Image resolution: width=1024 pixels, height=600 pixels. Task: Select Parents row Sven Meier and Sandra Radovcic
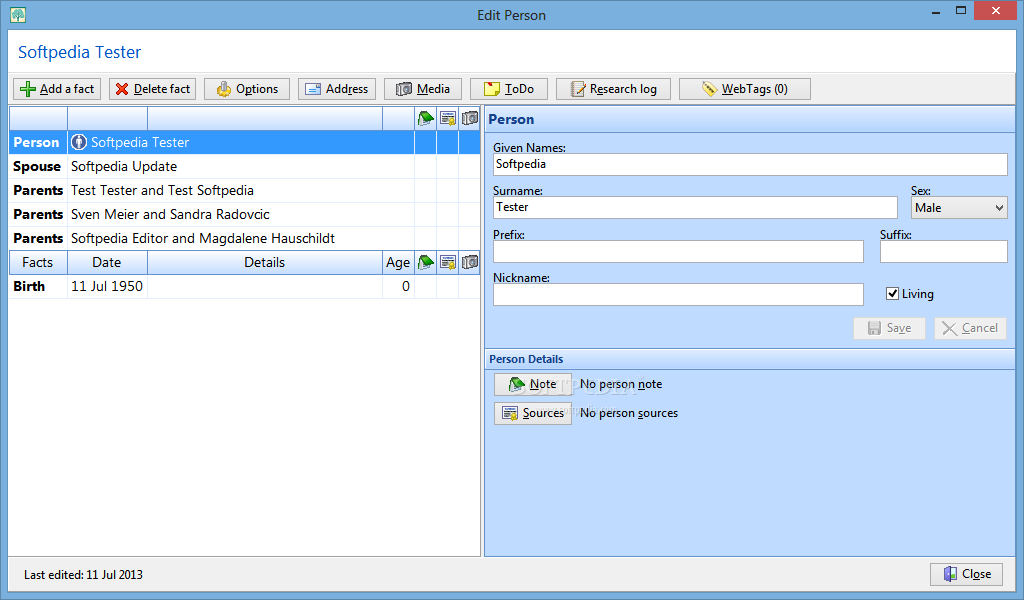pos(244,214)
